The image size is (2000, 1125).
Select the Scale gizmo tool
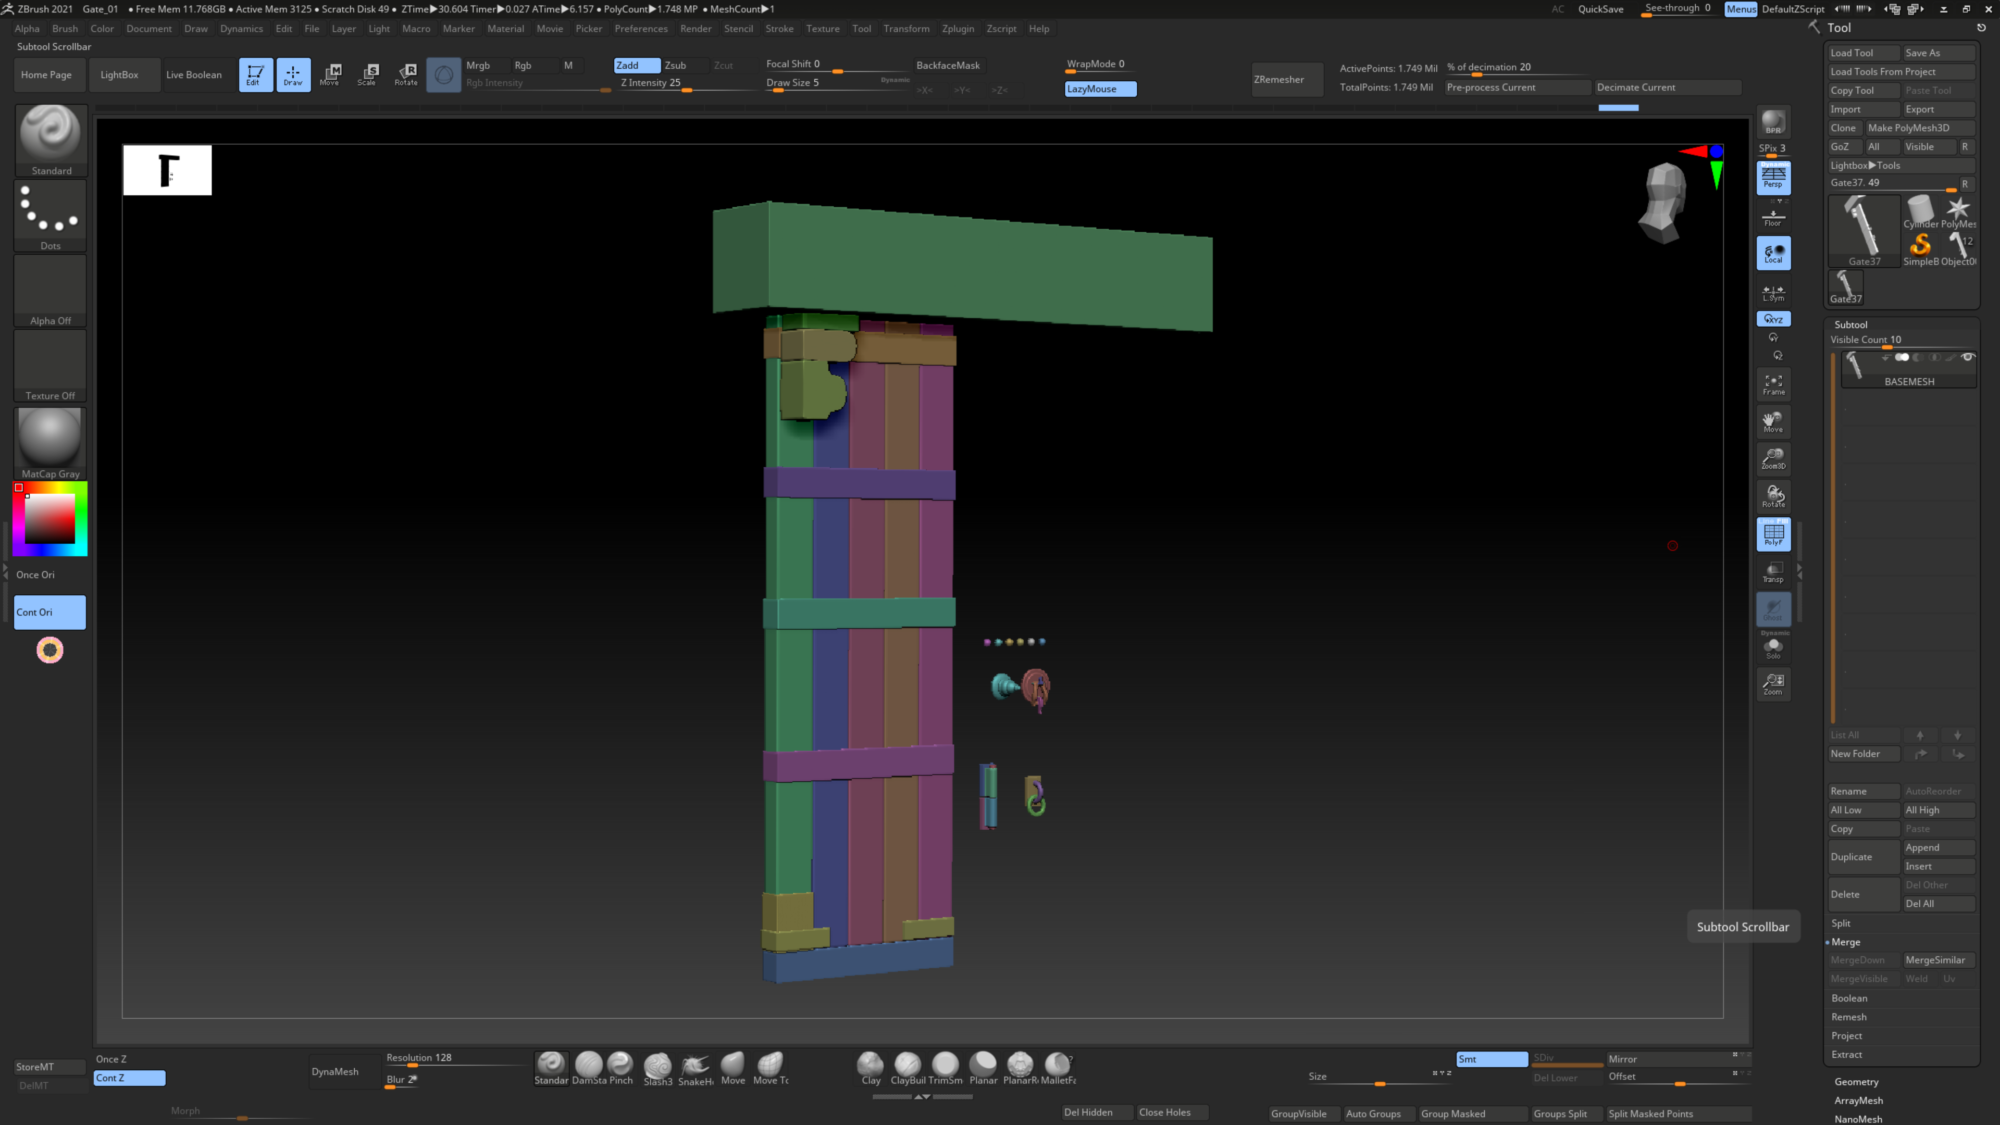tap(367, 74)
